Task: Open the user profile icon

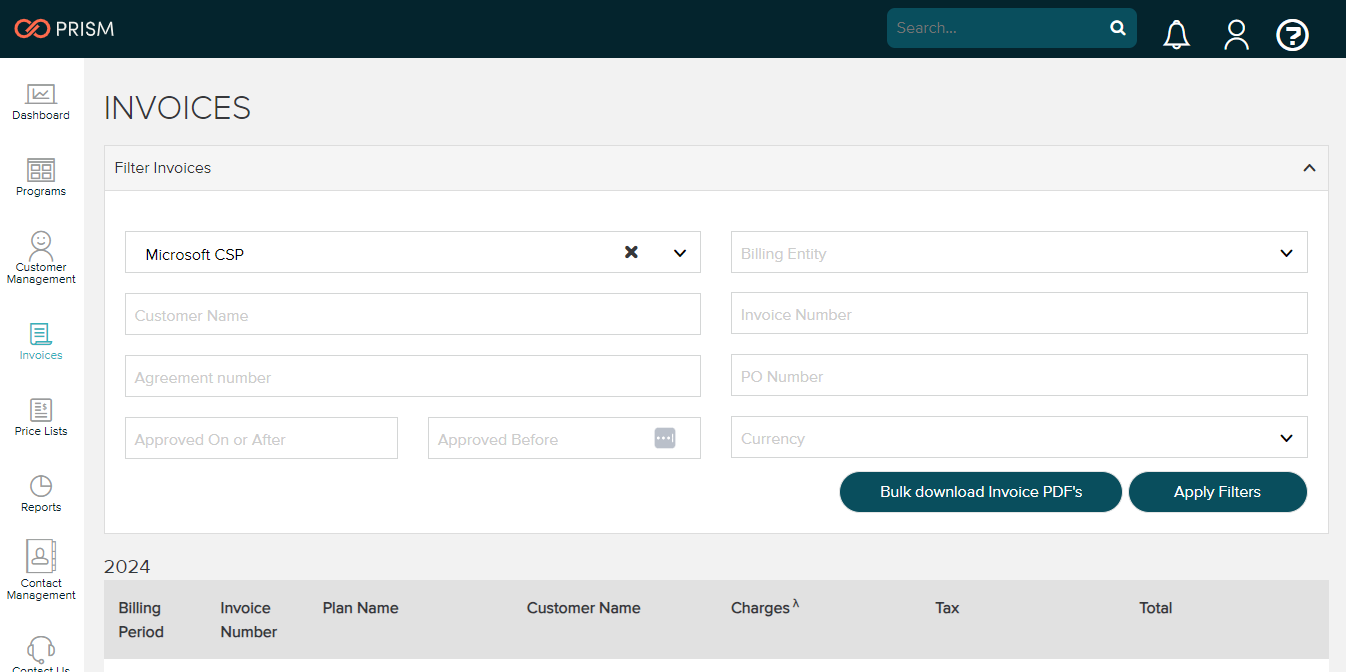Action: point(1236,34)
